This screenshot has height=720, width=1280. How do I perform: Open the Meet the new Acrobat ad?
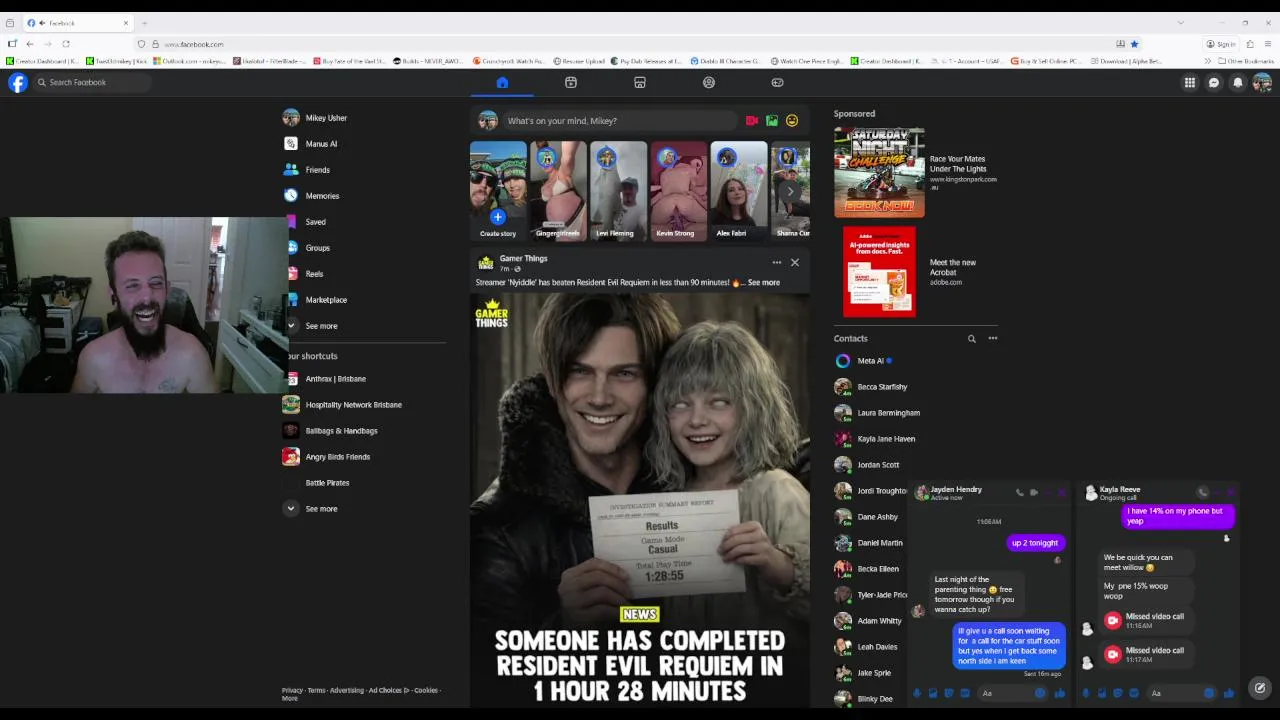pyautogui.click(x=917, y=272)
